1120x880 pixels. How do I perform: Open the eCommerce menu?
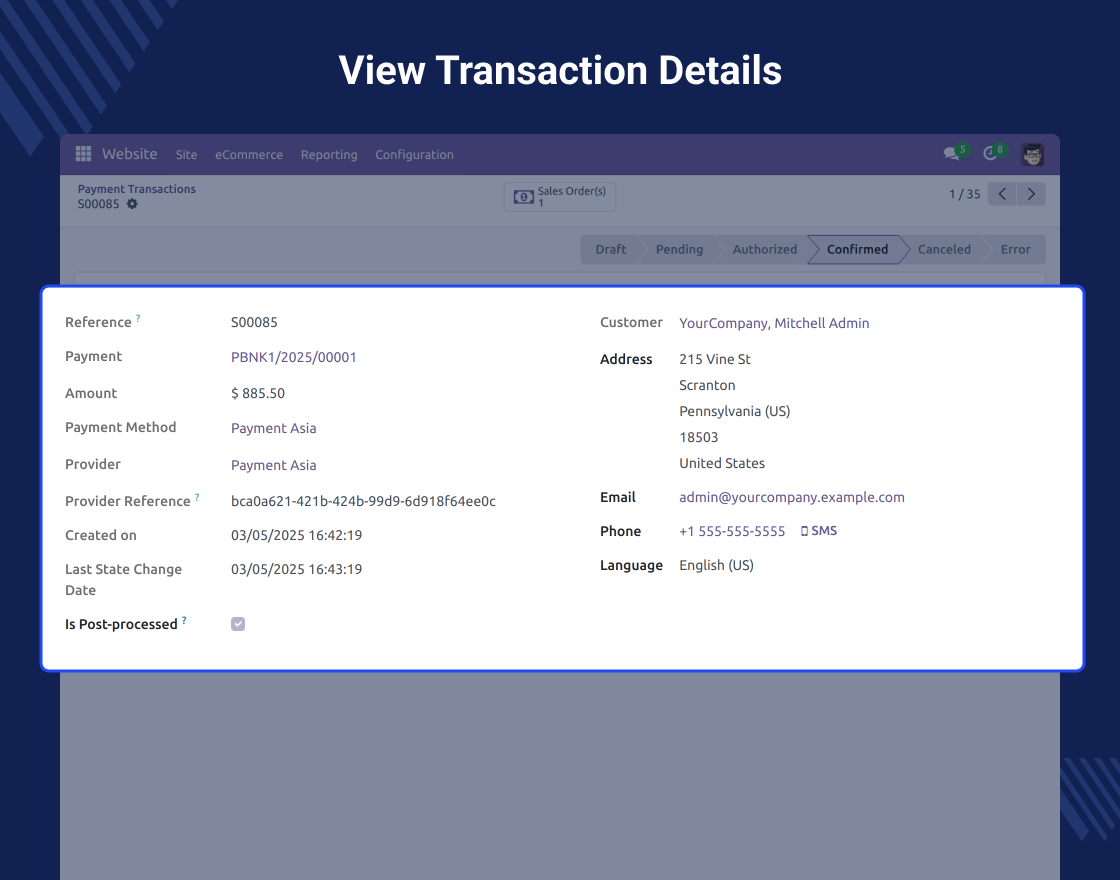[249, 155]
